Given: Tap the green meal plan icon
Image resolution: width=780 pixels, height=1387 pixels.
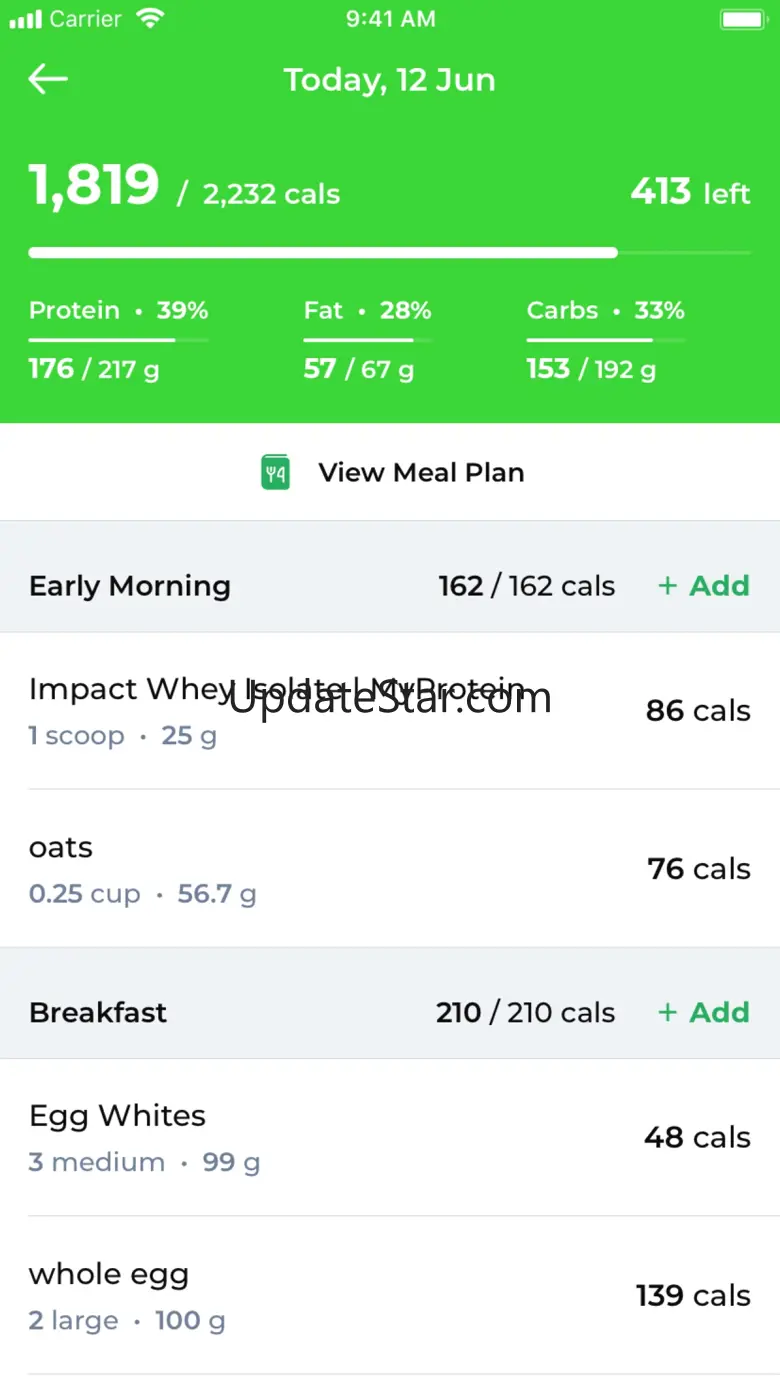Looking at the screenshot, I should 275,473.
